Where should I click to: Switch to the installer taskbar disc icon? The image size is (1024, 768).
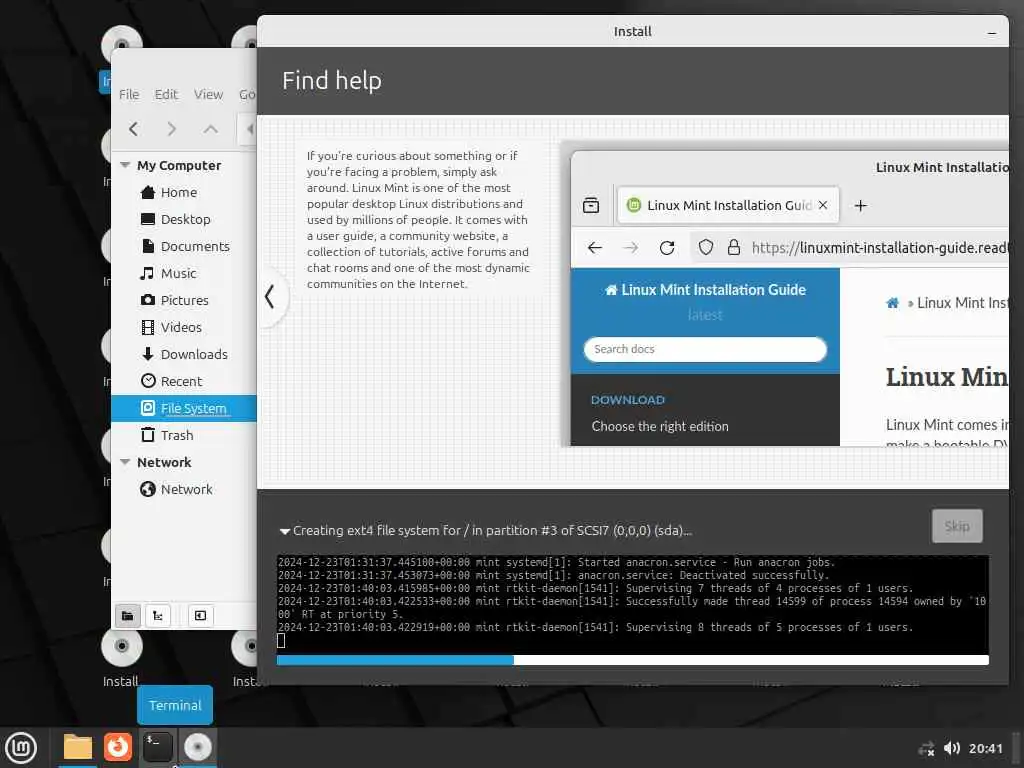tap(197, 747)
